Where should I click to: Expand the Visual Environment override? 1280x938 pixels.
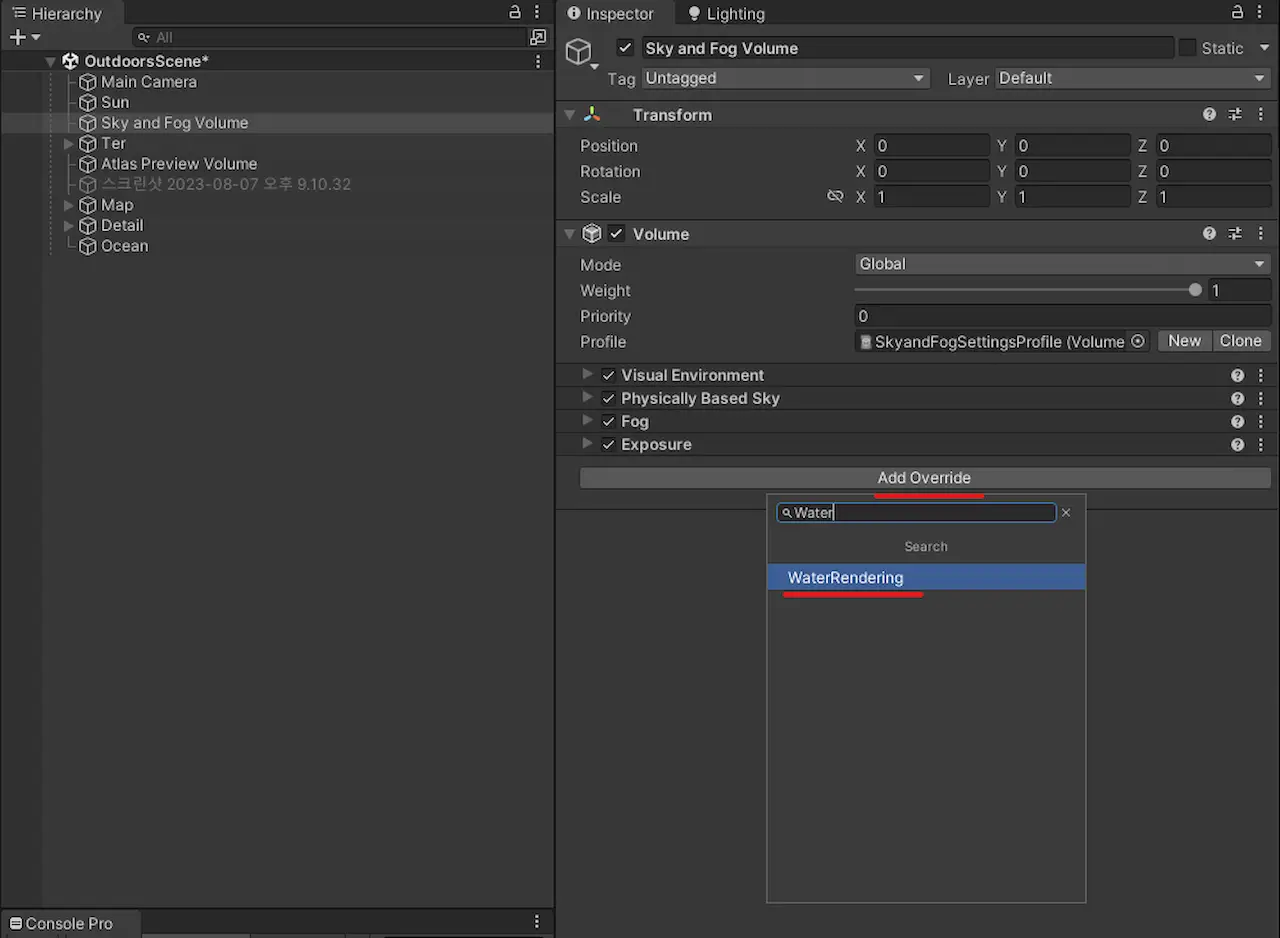point(587,375)
